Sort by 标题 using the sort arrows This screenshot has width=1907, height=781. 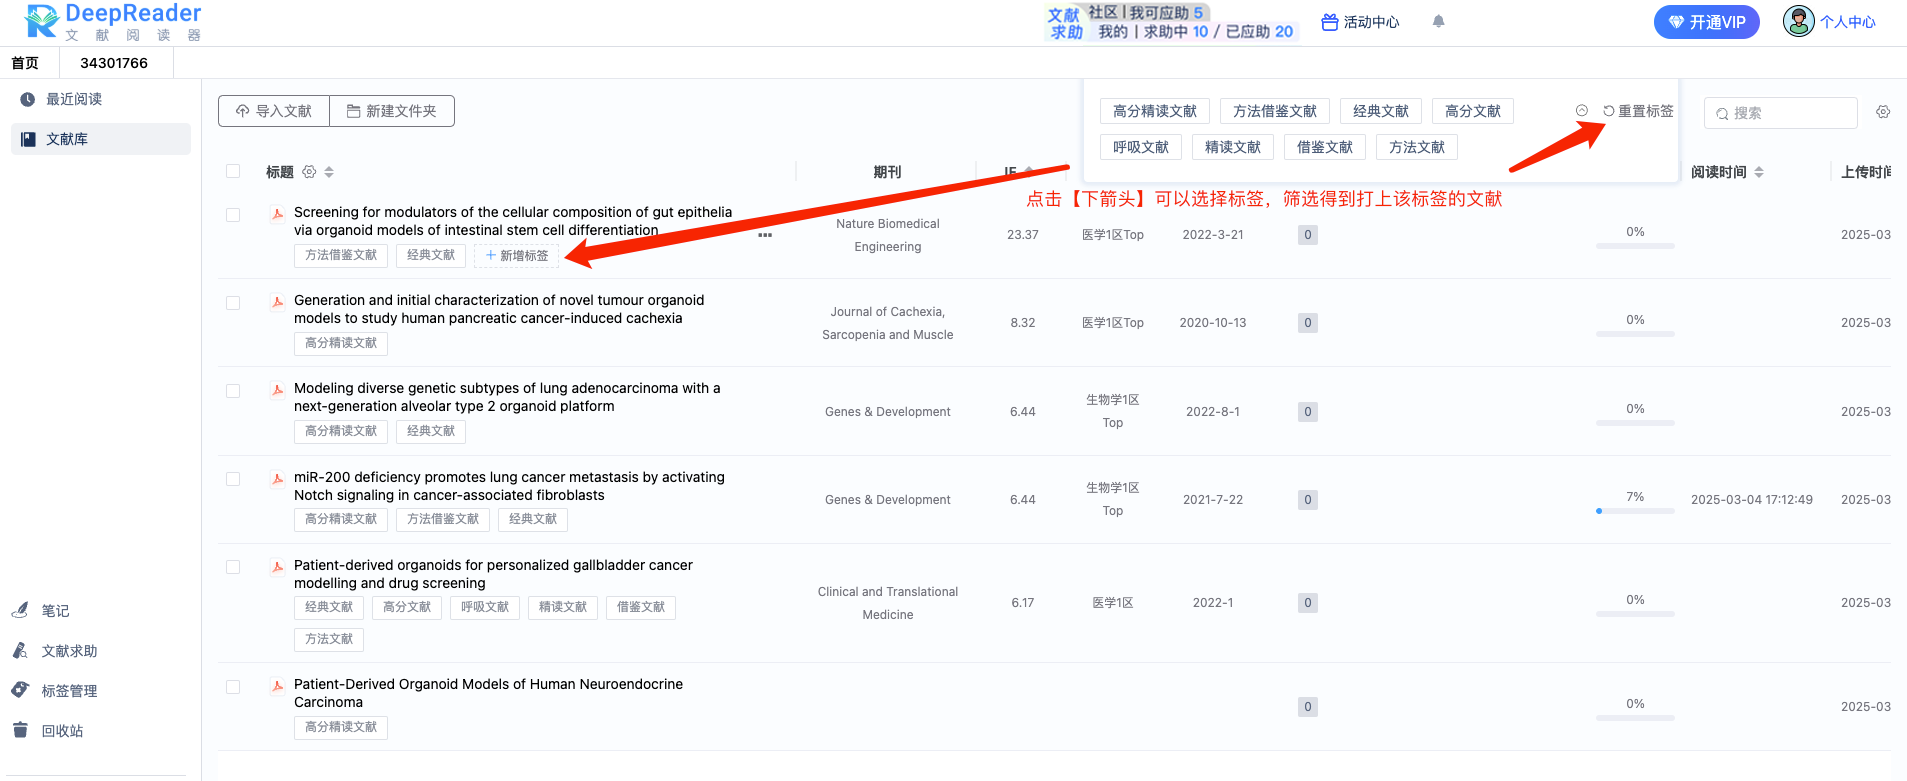pos(329,172)
